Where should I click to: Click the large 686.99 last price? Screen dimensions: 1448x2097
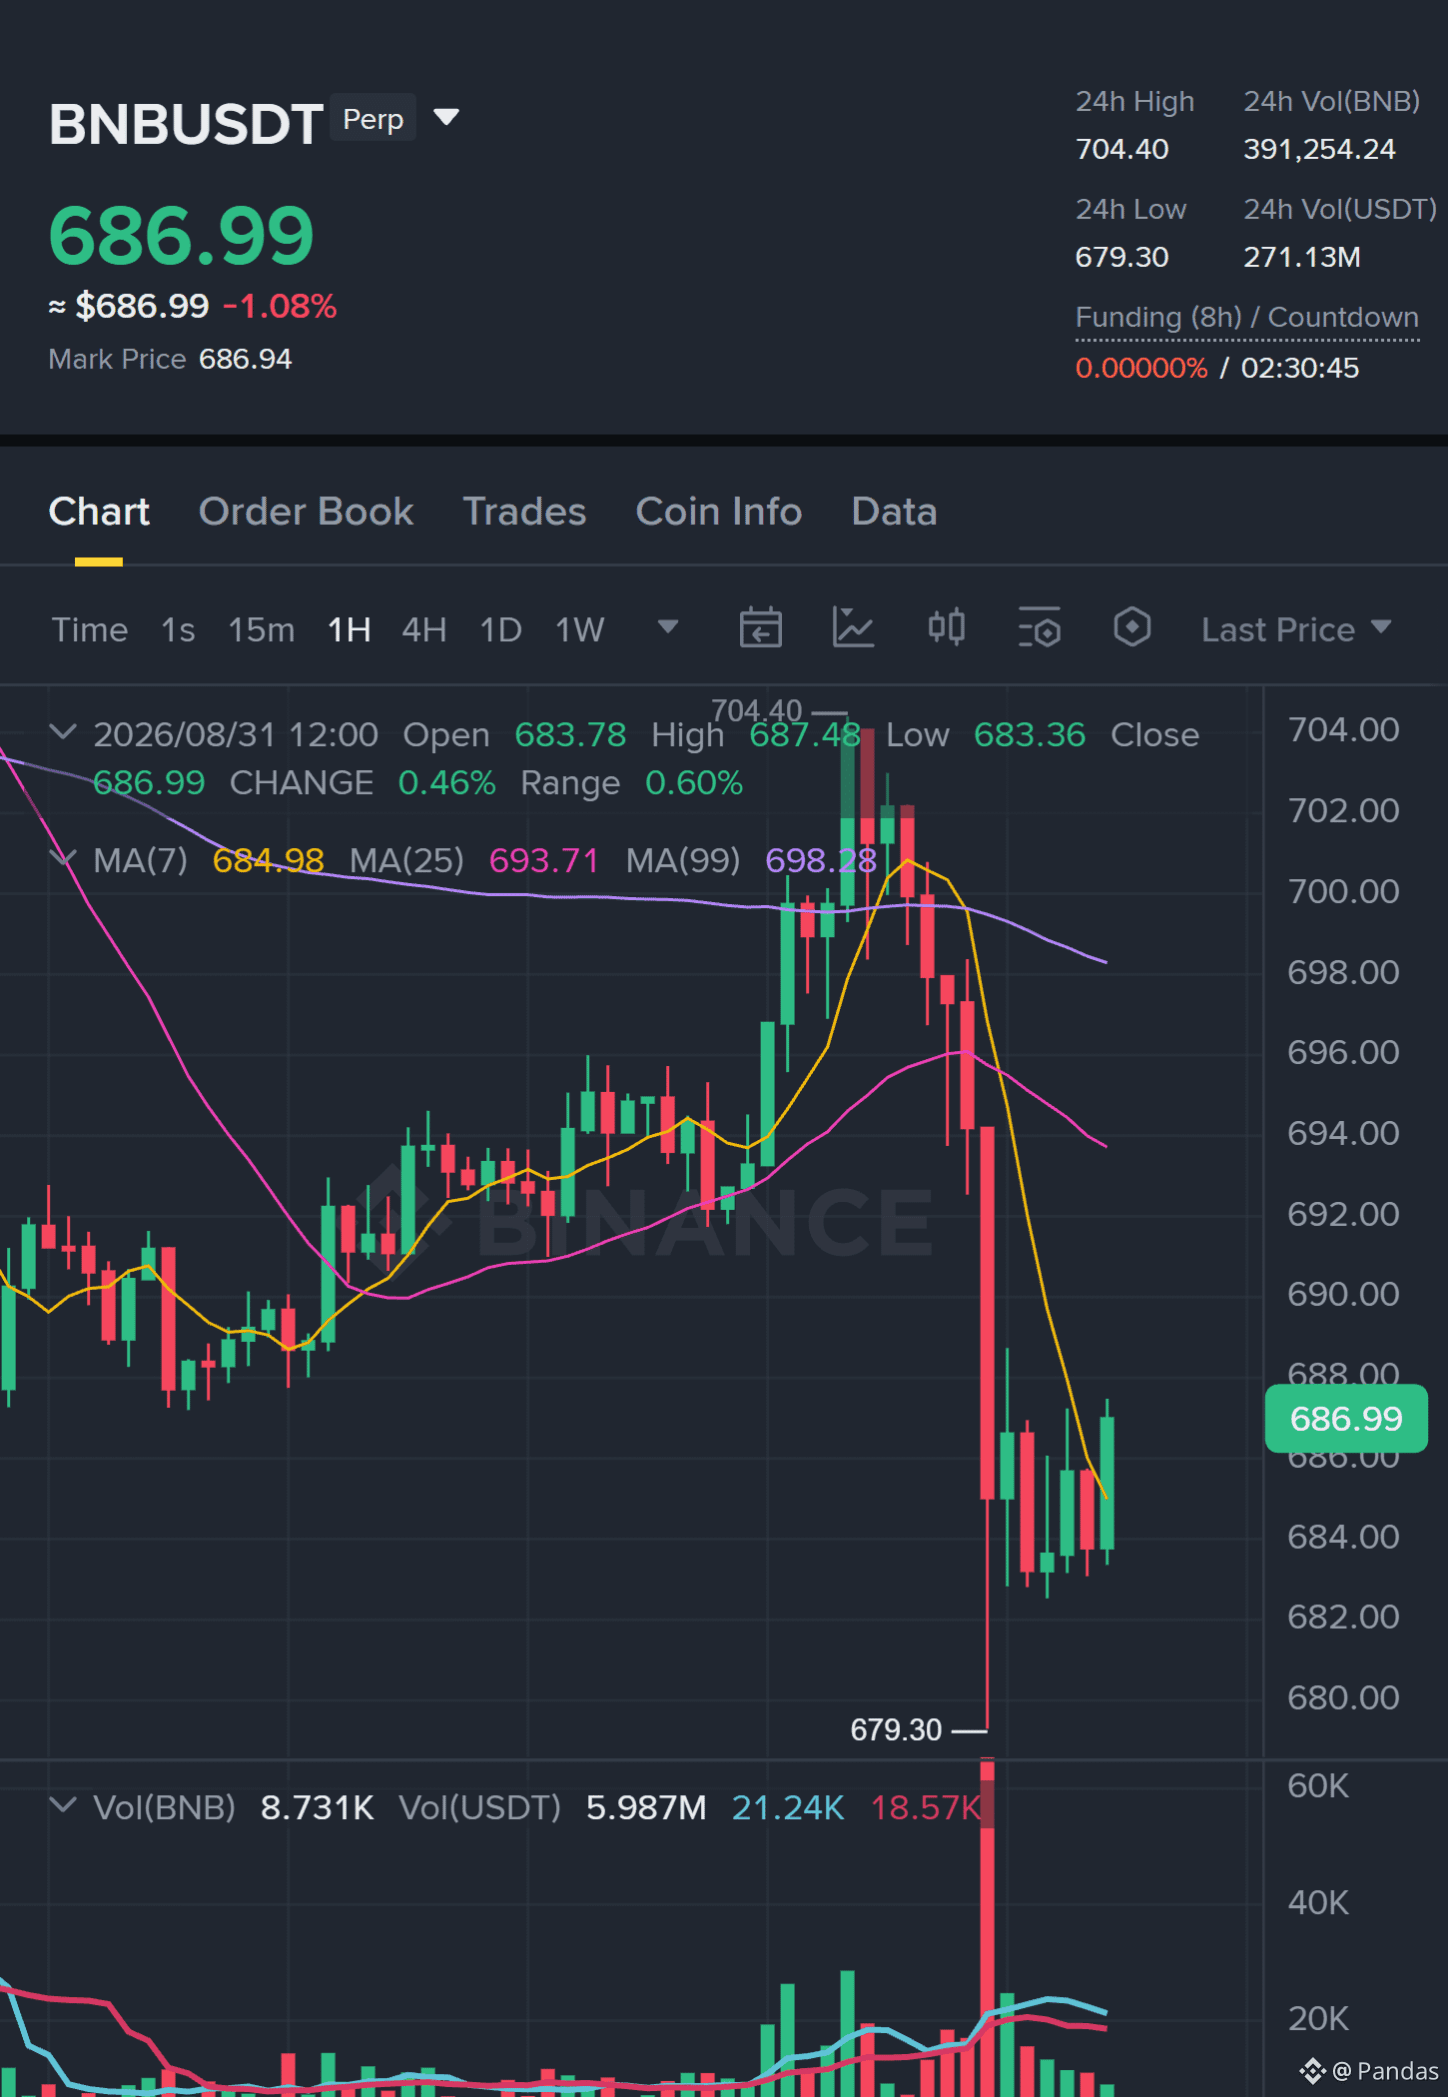coord(181,236)
